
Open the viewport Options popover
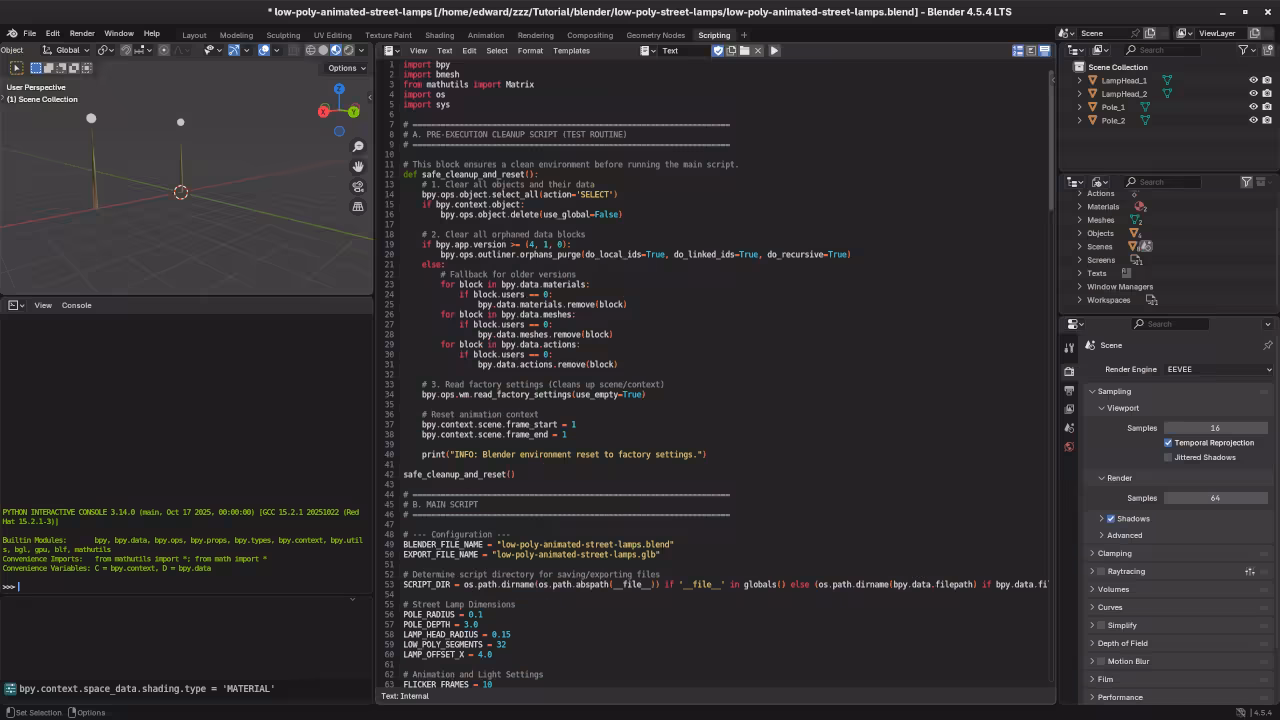click(x=347, y=68)
